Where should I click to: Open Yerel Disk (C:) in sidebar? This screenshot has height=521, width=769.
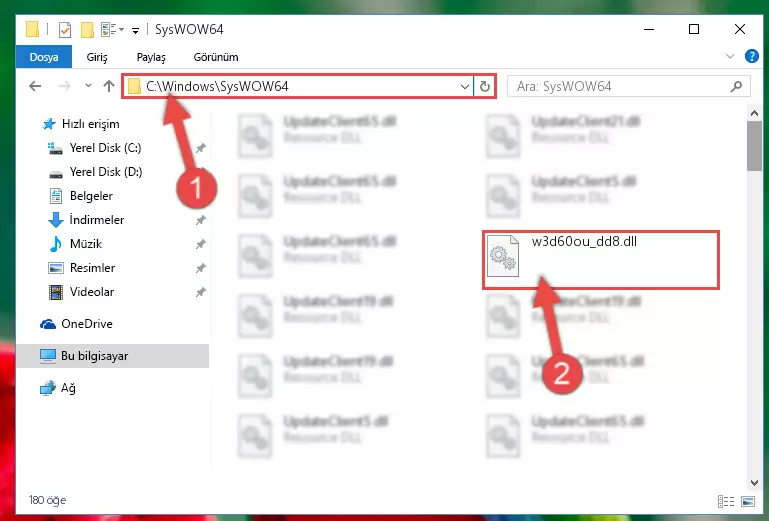(x=105, y=148)
